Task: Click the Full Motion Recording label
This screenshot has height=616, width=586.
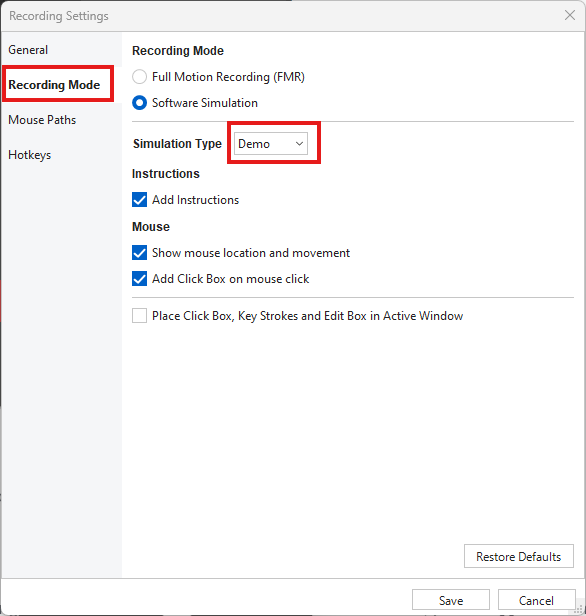Action: click(x=228, y=77)
